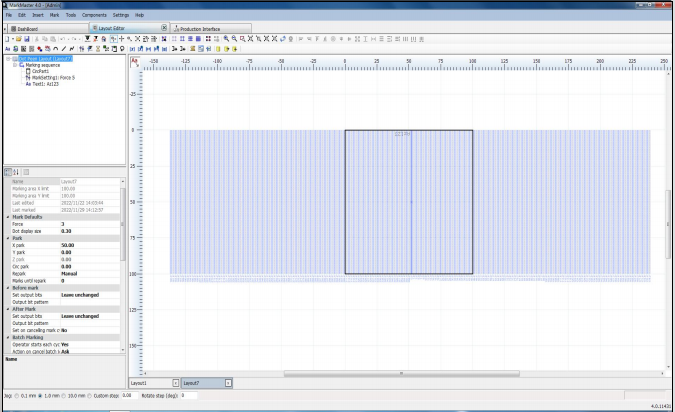Collapse the Dot Peen Layout tree root

pos(8,59)
